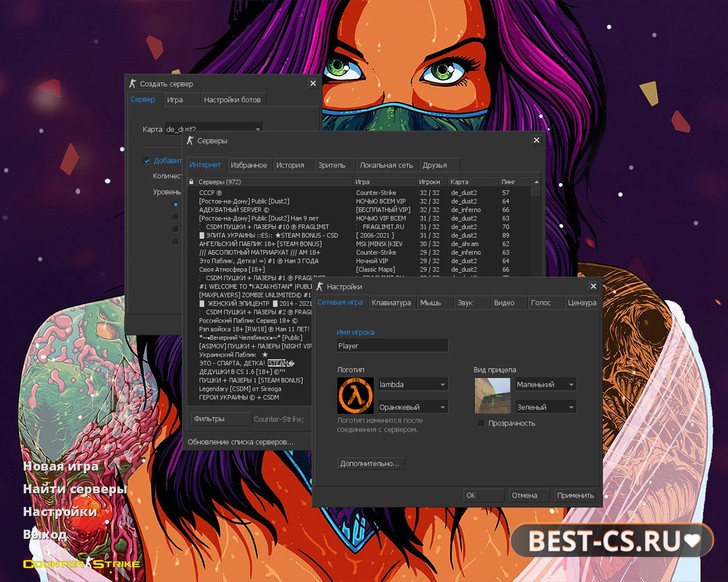Sort by the Игроки column header

tap(432, 182)
